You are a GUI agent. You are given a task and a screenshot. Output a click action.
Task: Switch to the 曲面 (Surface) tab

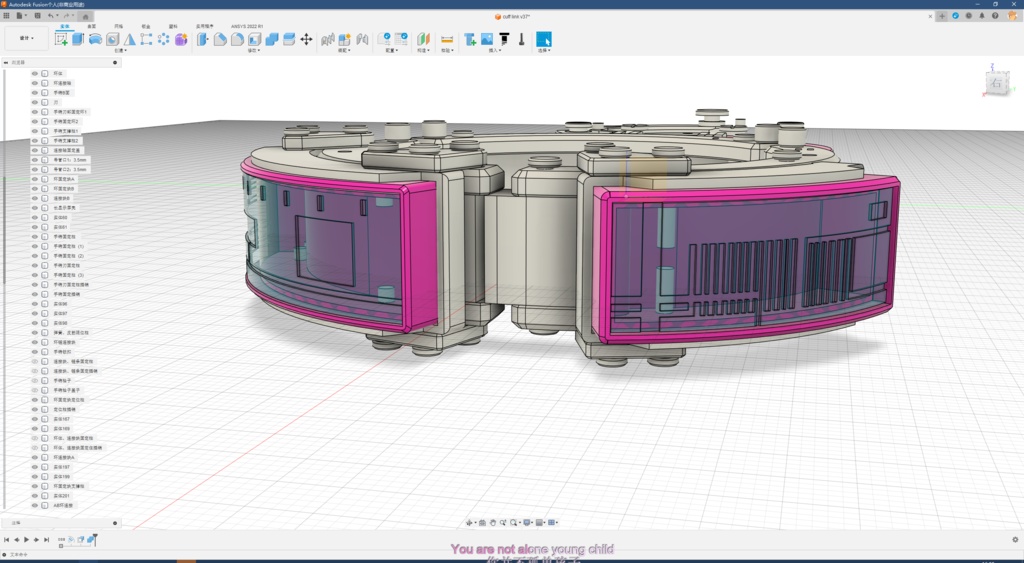point(91,27)
